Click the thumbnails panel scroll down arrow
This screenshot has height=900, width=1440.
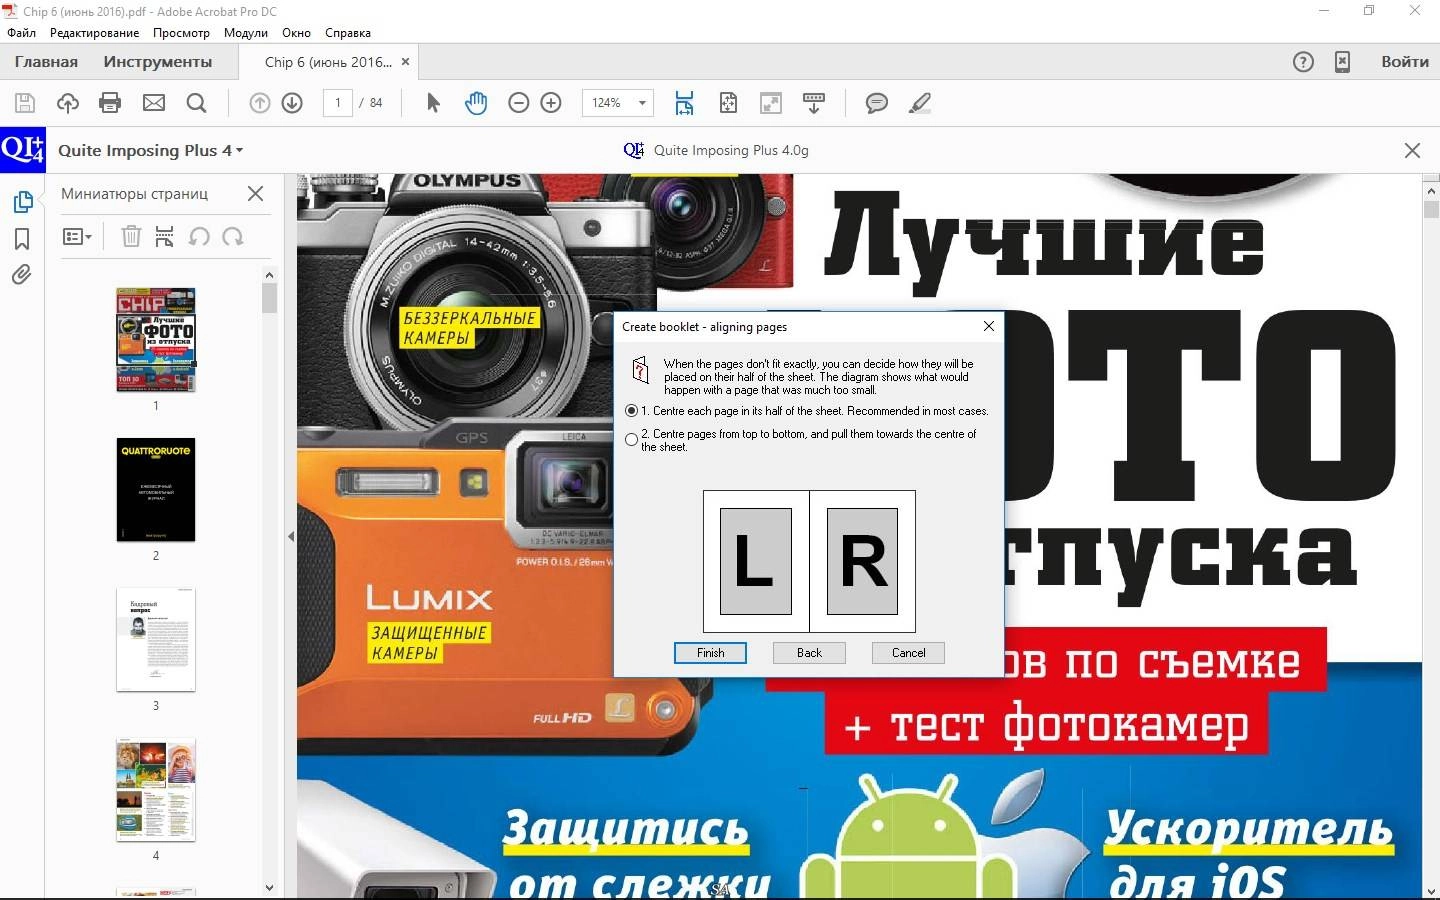pos(269,887)
